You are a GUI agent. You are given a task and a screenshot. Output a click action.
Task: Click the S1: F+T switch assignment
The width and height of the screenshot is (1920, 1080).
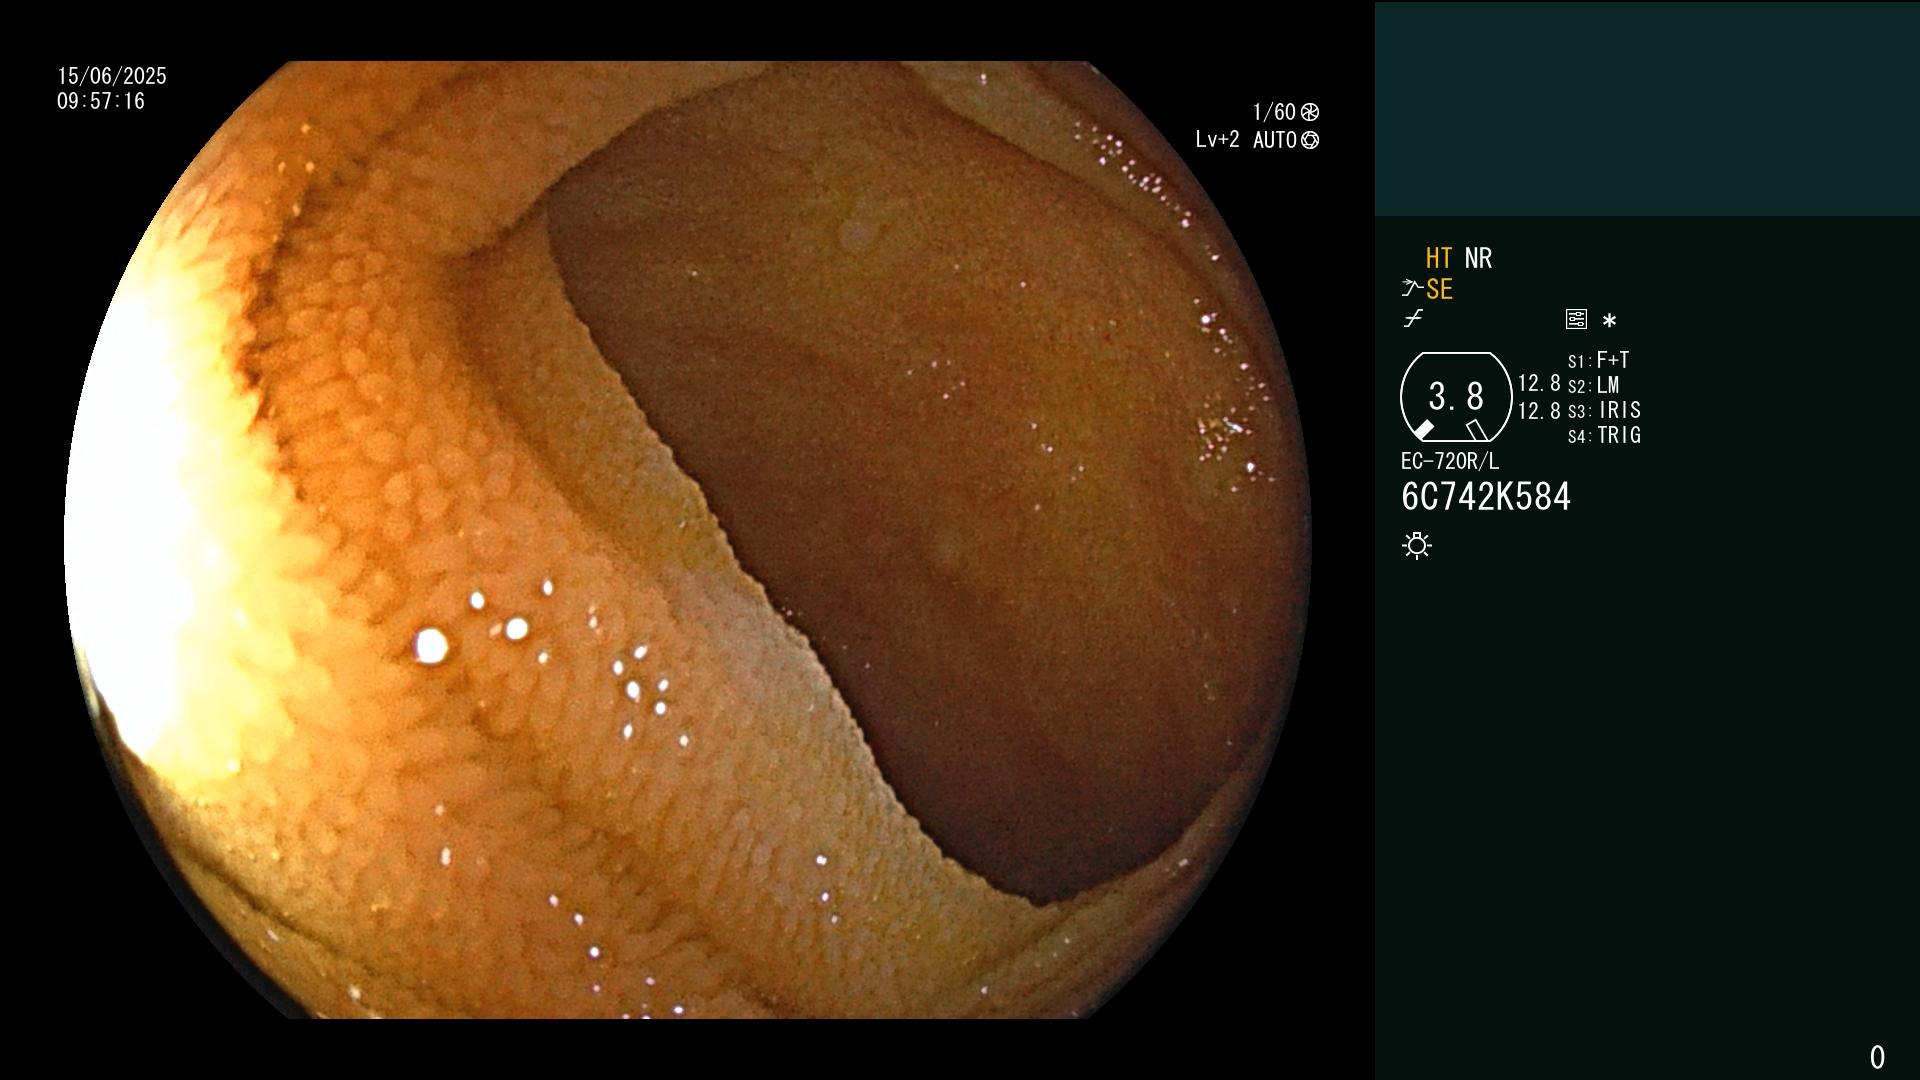1599,360
